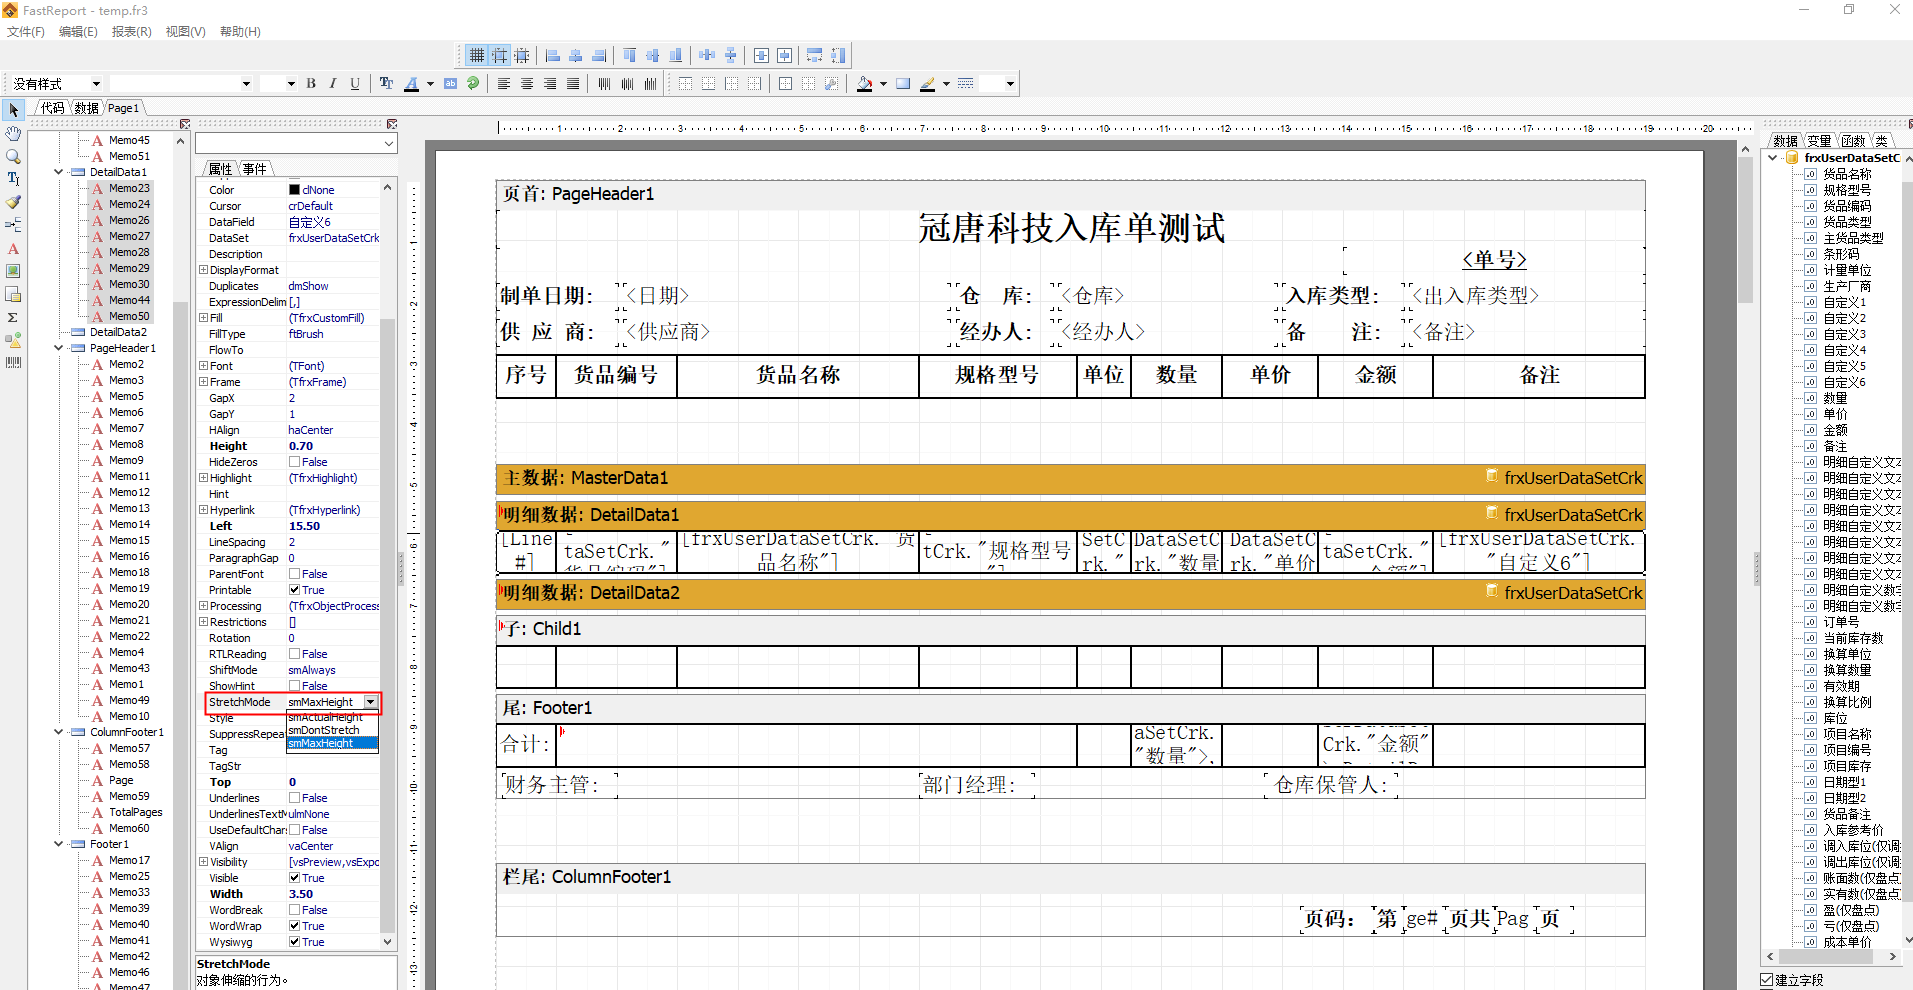1913x990 pixels.
Task: Click the Font Color icon
Action: point(411,84)
